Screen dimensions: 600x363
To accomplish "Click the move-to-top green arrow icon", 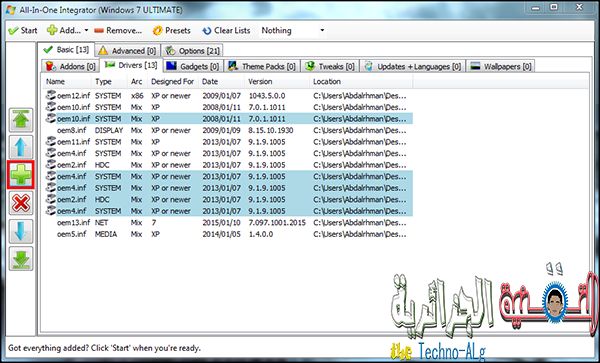I will [21, 120].
